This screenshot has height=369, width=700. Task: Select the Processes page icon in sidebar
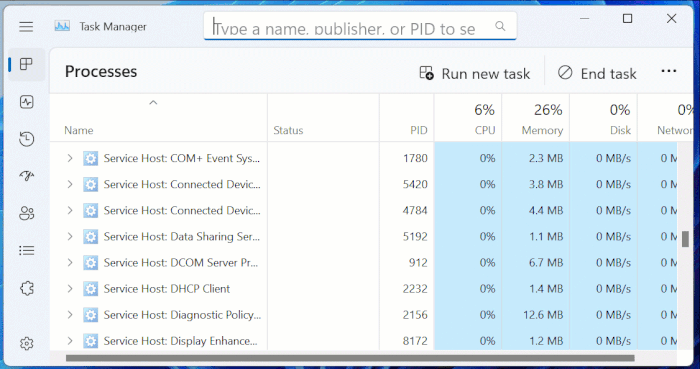click(26, 64)
